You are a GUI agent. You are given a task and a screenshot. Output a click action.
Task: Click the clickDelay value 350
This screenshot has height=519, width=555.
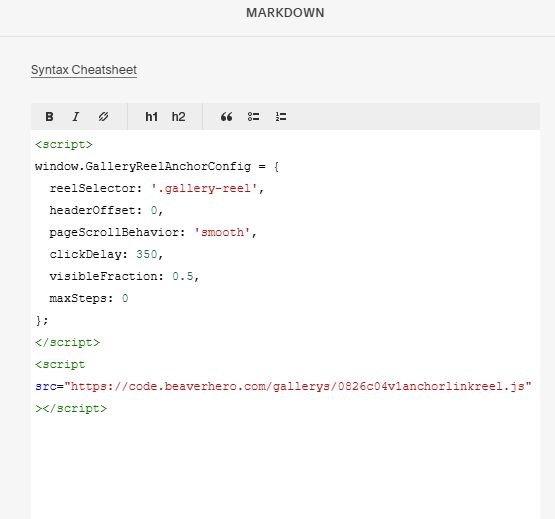[147, 254]
